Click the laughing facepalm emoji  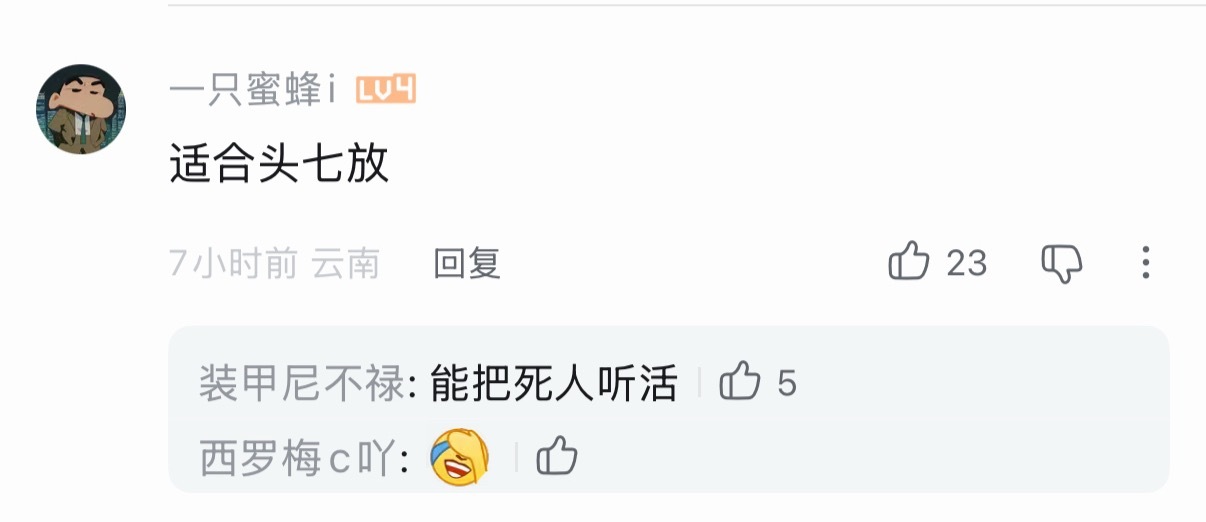[x=459, y=457]
